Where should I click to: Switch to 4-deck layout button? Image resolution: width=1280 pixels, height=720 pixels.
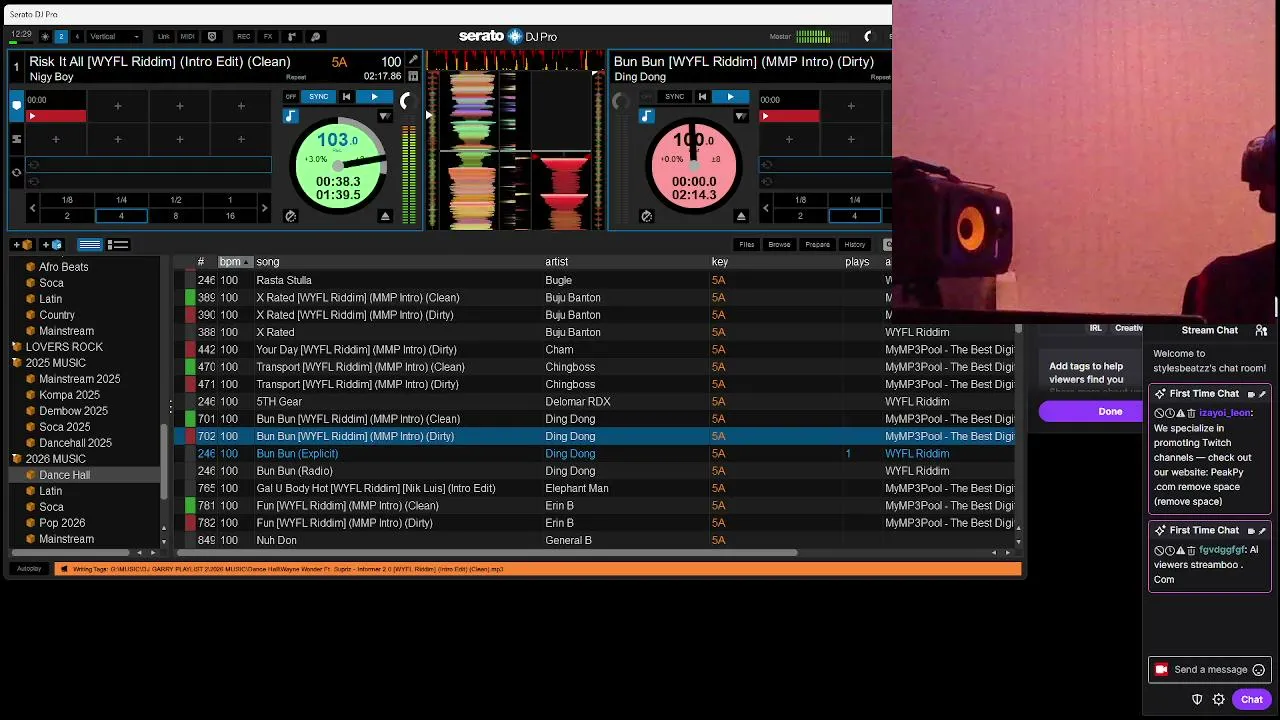click(77, 37)
